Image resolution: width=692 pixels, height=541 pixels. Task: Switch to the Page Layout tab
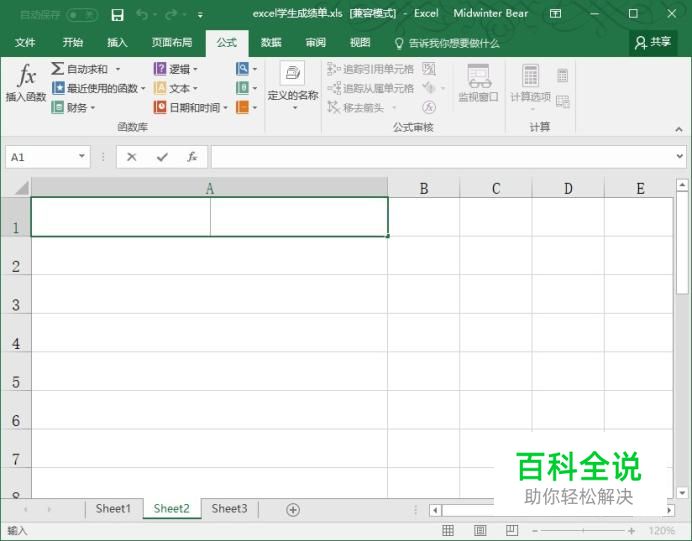click(172, 42)
